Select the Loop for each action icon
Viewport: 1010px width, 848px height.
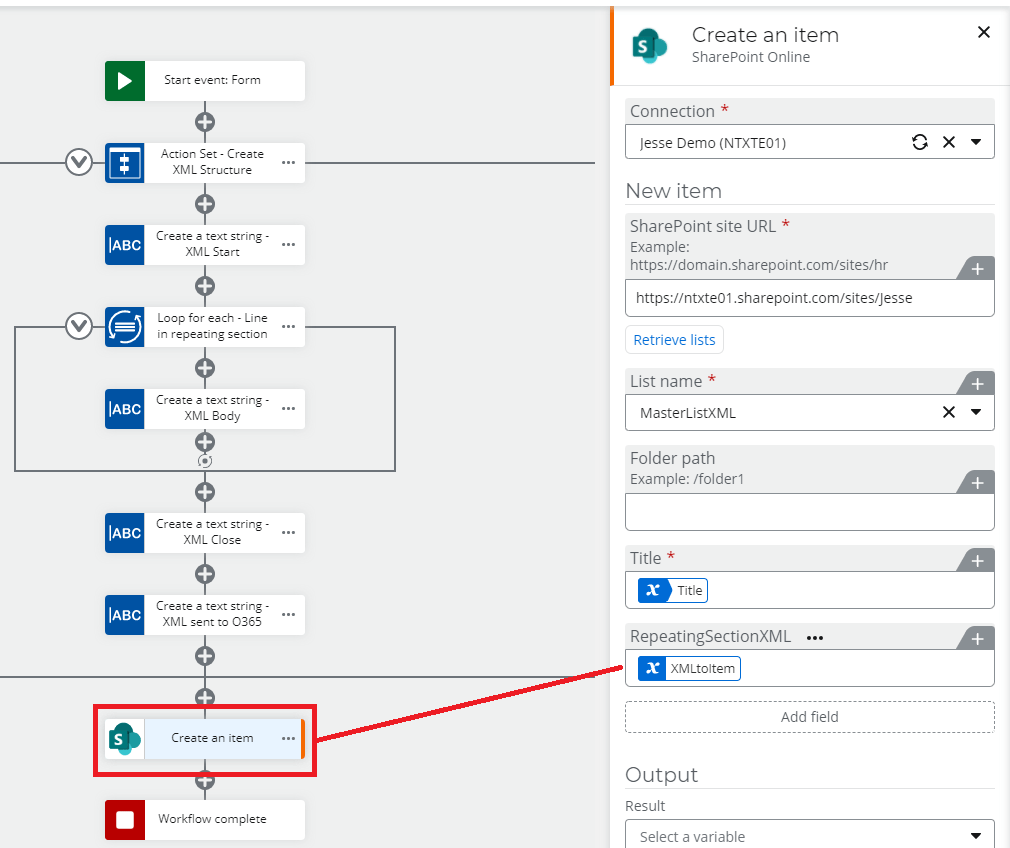pyautogui.click(x=125, y=327)
